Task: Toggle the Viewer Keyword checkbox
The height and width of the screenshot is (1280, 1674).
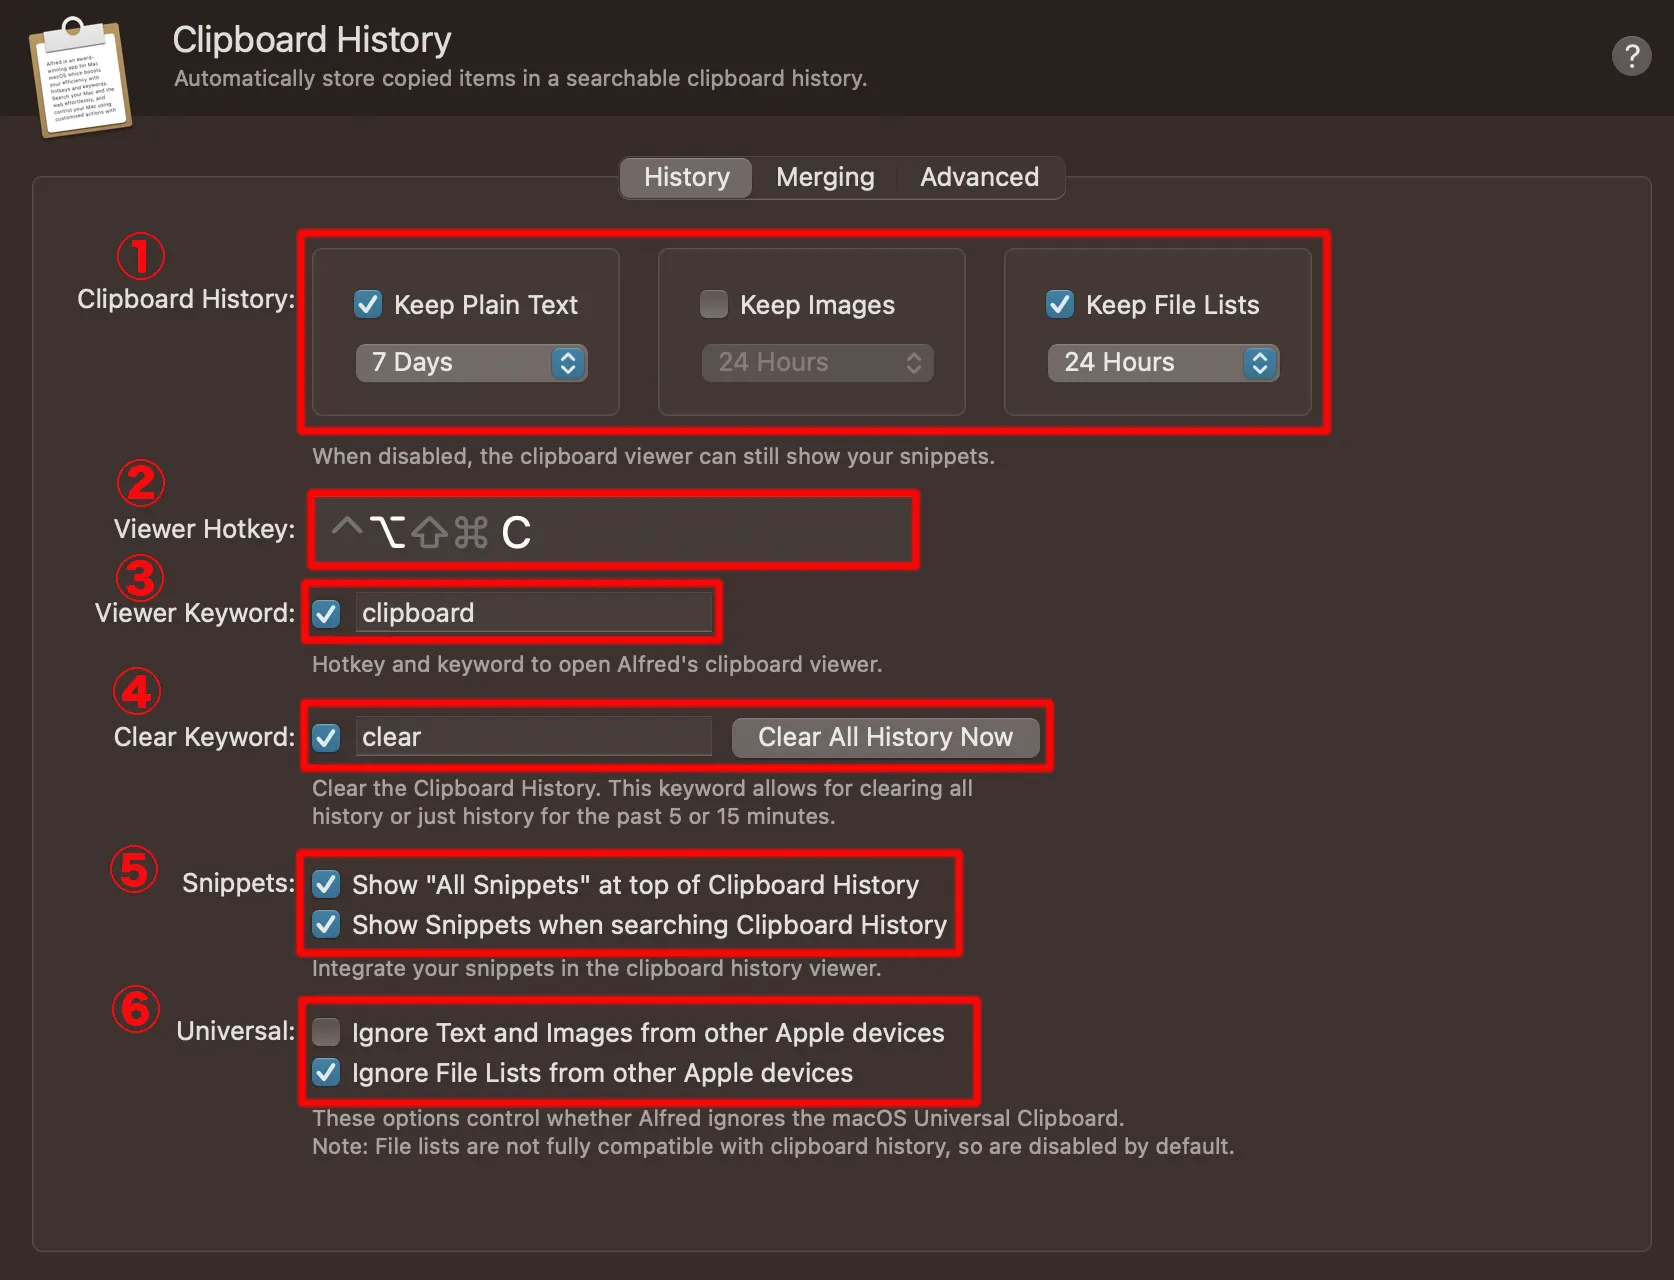Action: [x=326, y=613]
